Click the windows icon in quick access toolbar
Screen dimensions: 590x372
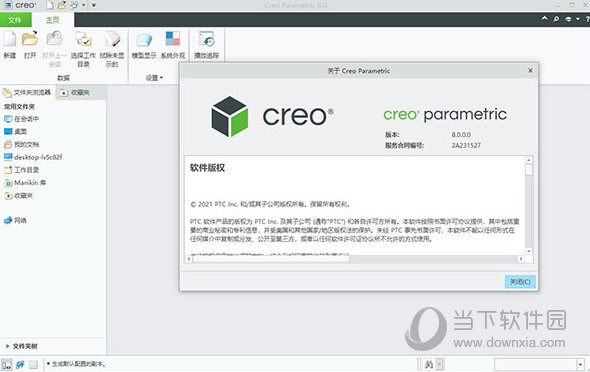pyautogui.click(x=75, y=5)
